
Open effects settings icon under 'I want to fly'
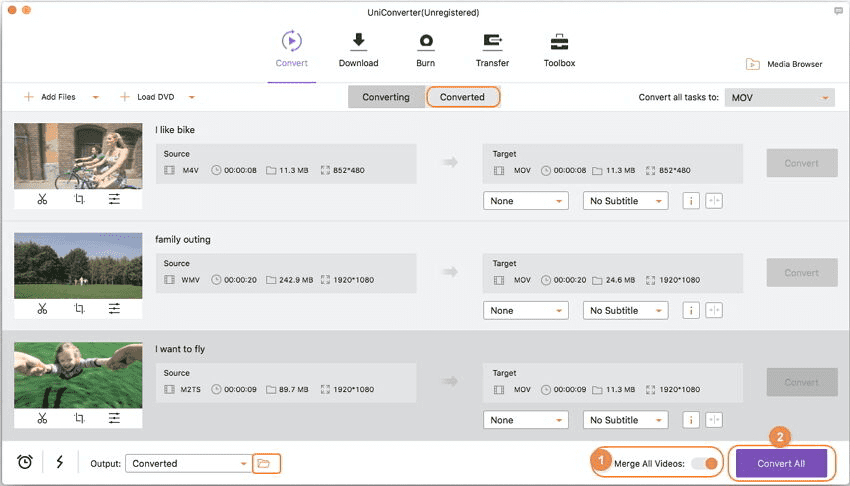(x=115, y=418)
